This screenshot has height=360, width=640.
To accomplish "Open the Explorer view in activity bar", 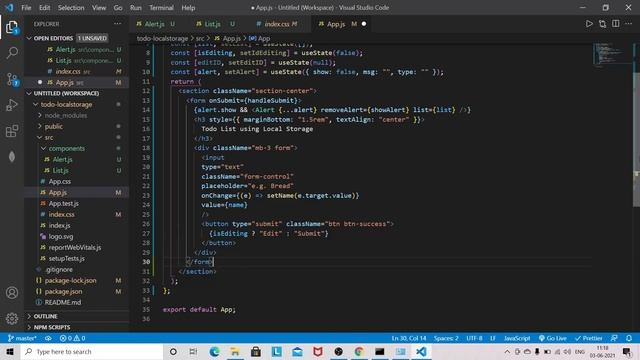I will pyautogui.click(x=12, y=27).
